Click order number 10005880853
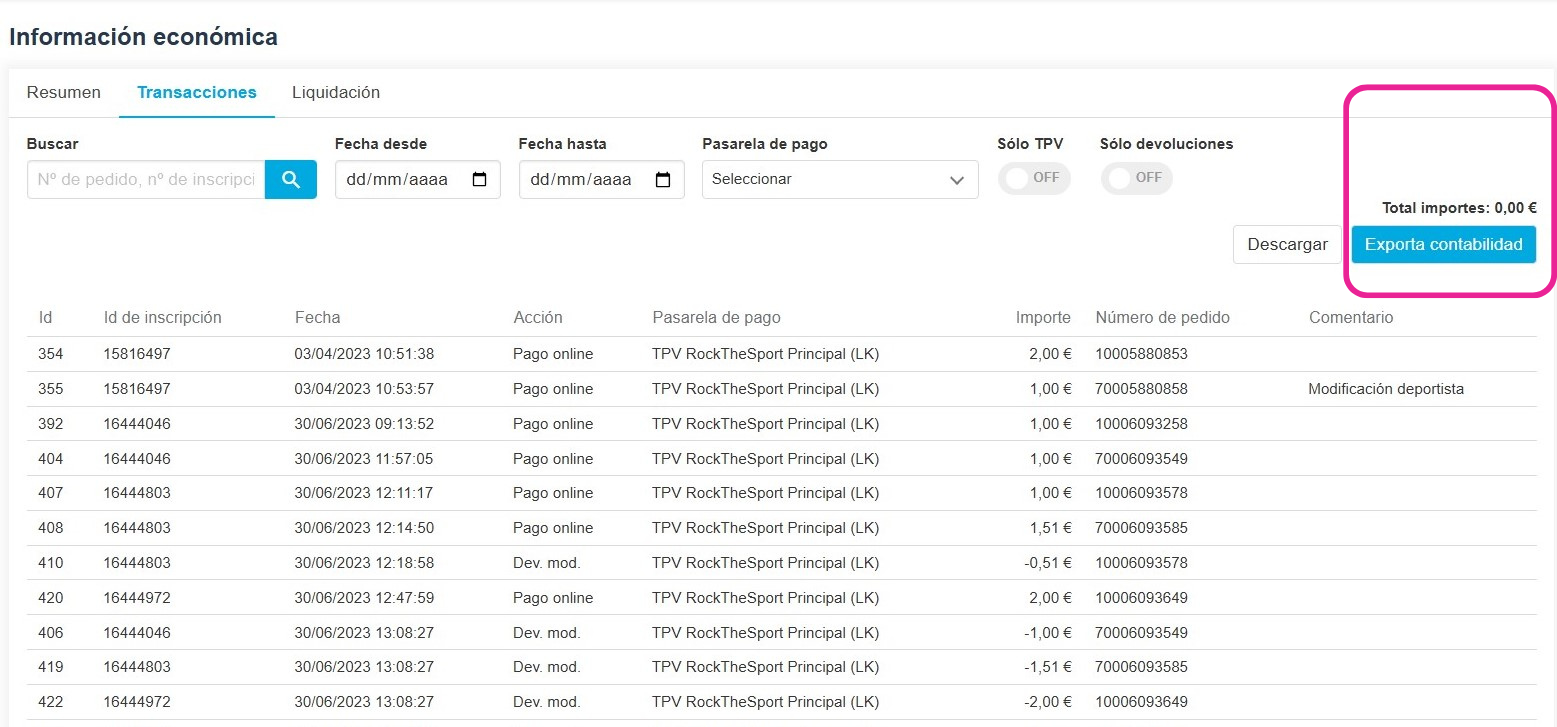Image resolution: width=1557 pixels, height=727 pixels. (1141, 354)
